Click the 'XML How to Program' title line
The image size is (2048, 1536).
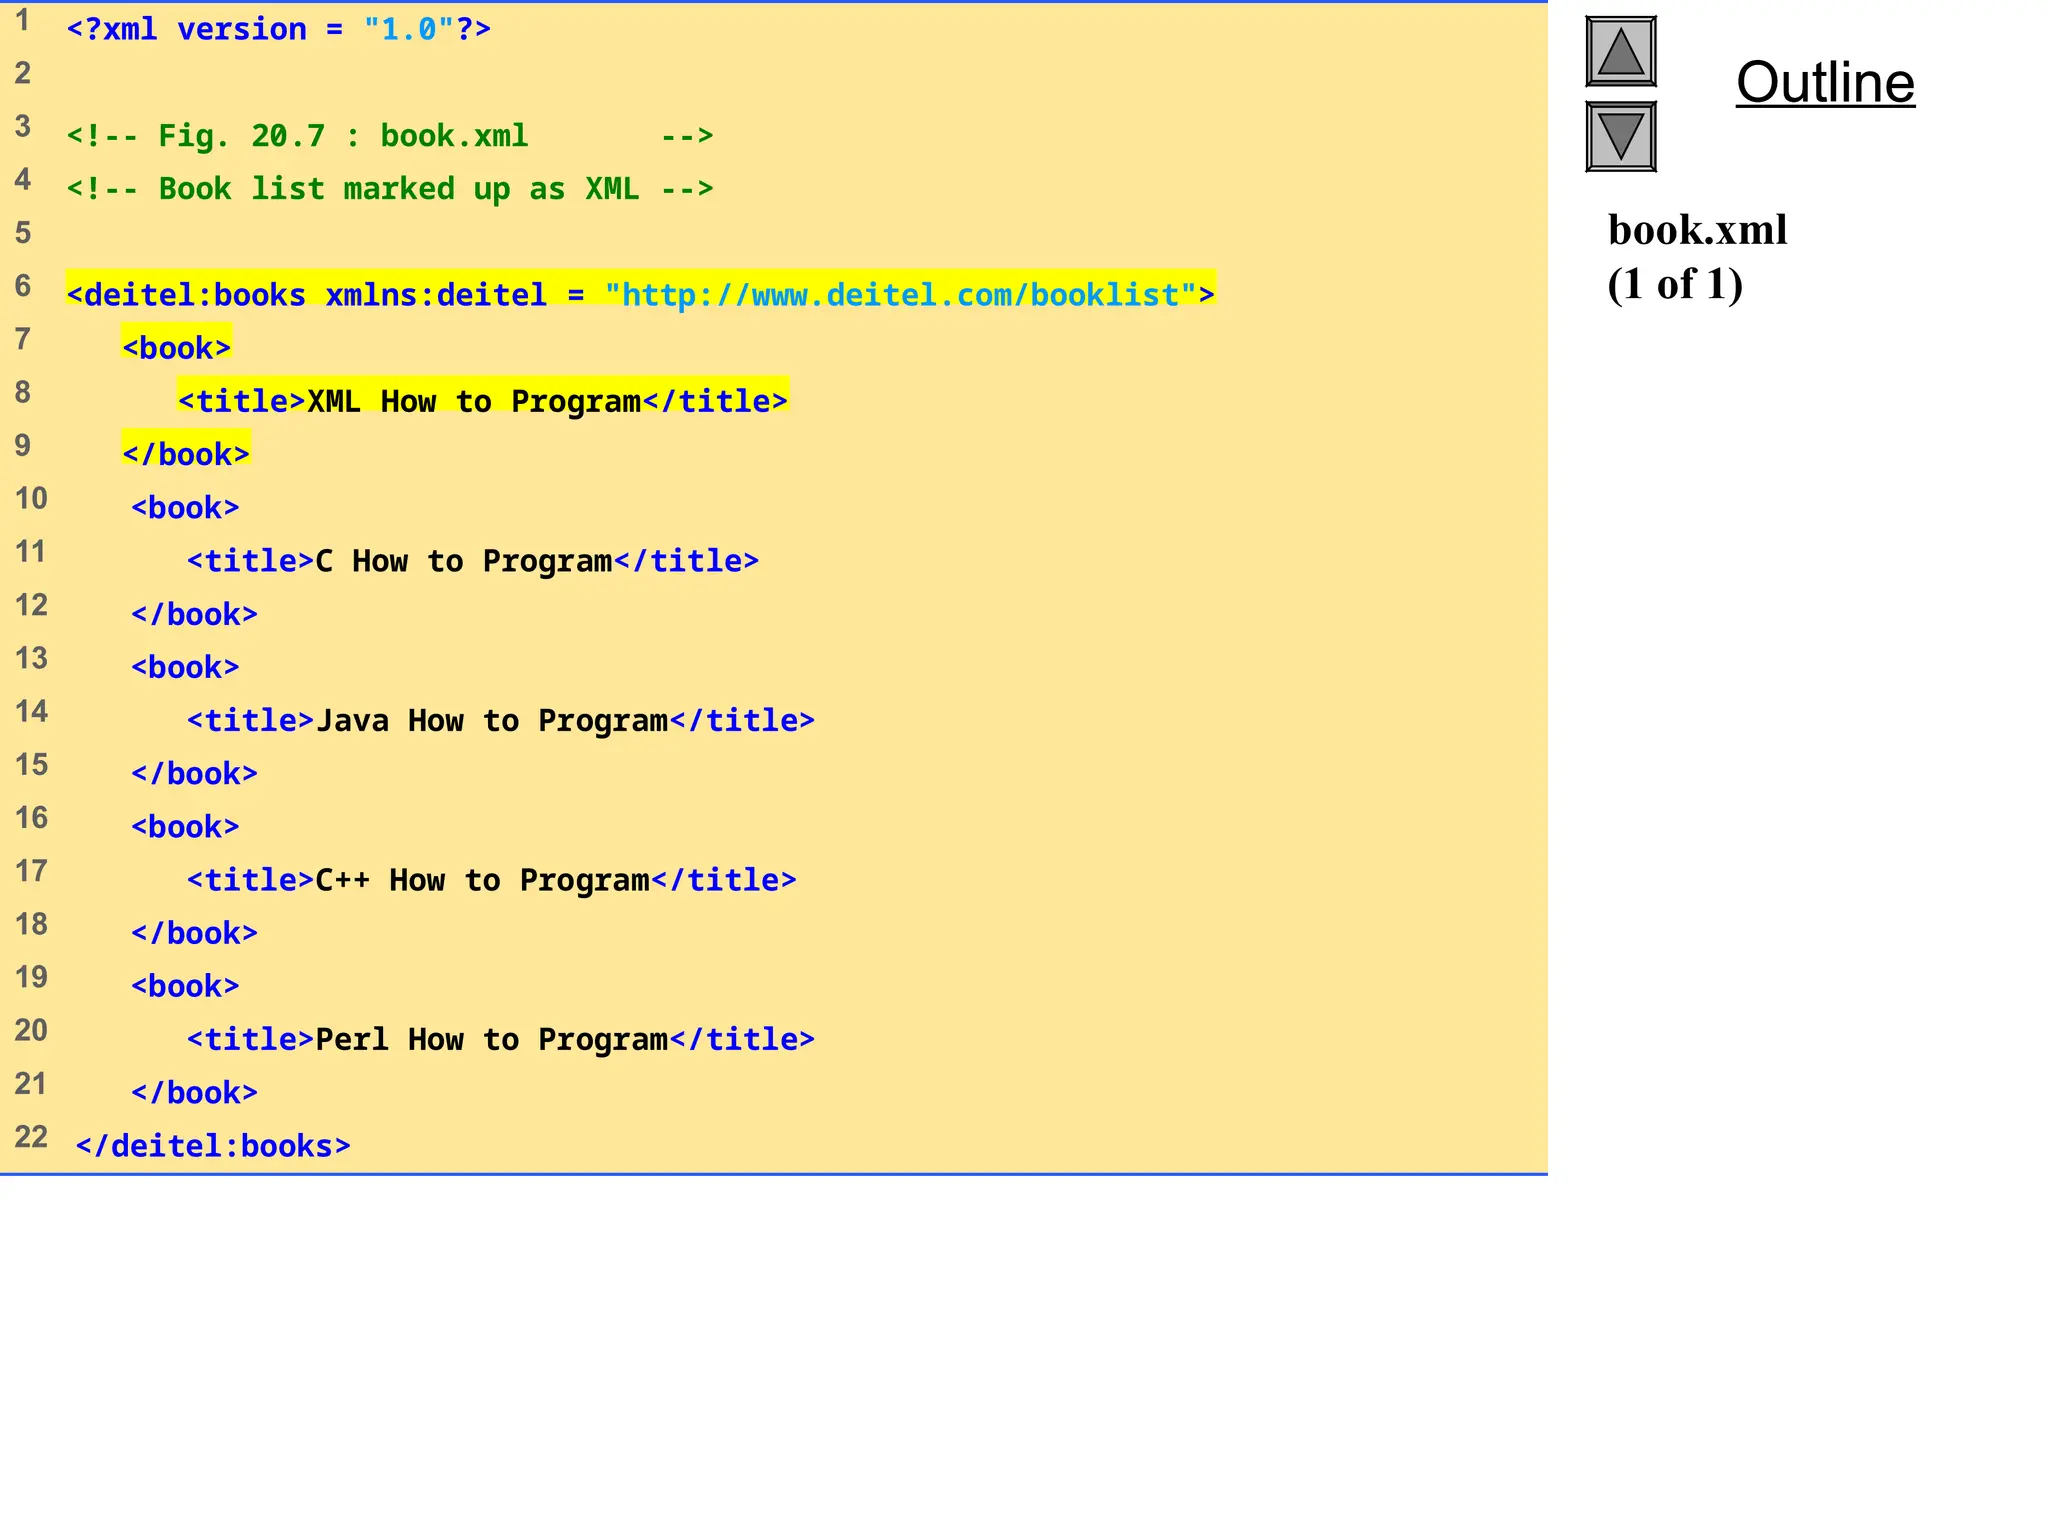point(483,400)
